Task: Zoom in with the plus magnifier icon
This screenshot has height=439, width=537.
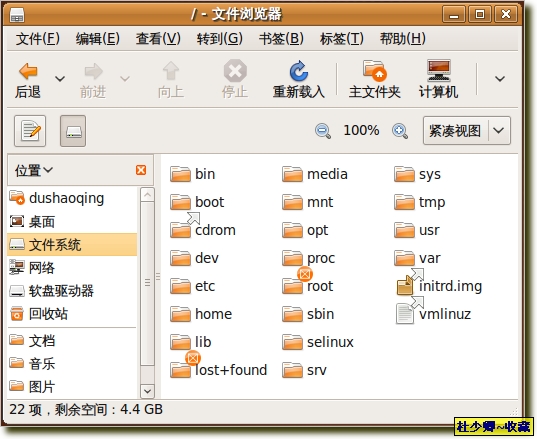Action: pyautogui.click(x=400, y=131)
